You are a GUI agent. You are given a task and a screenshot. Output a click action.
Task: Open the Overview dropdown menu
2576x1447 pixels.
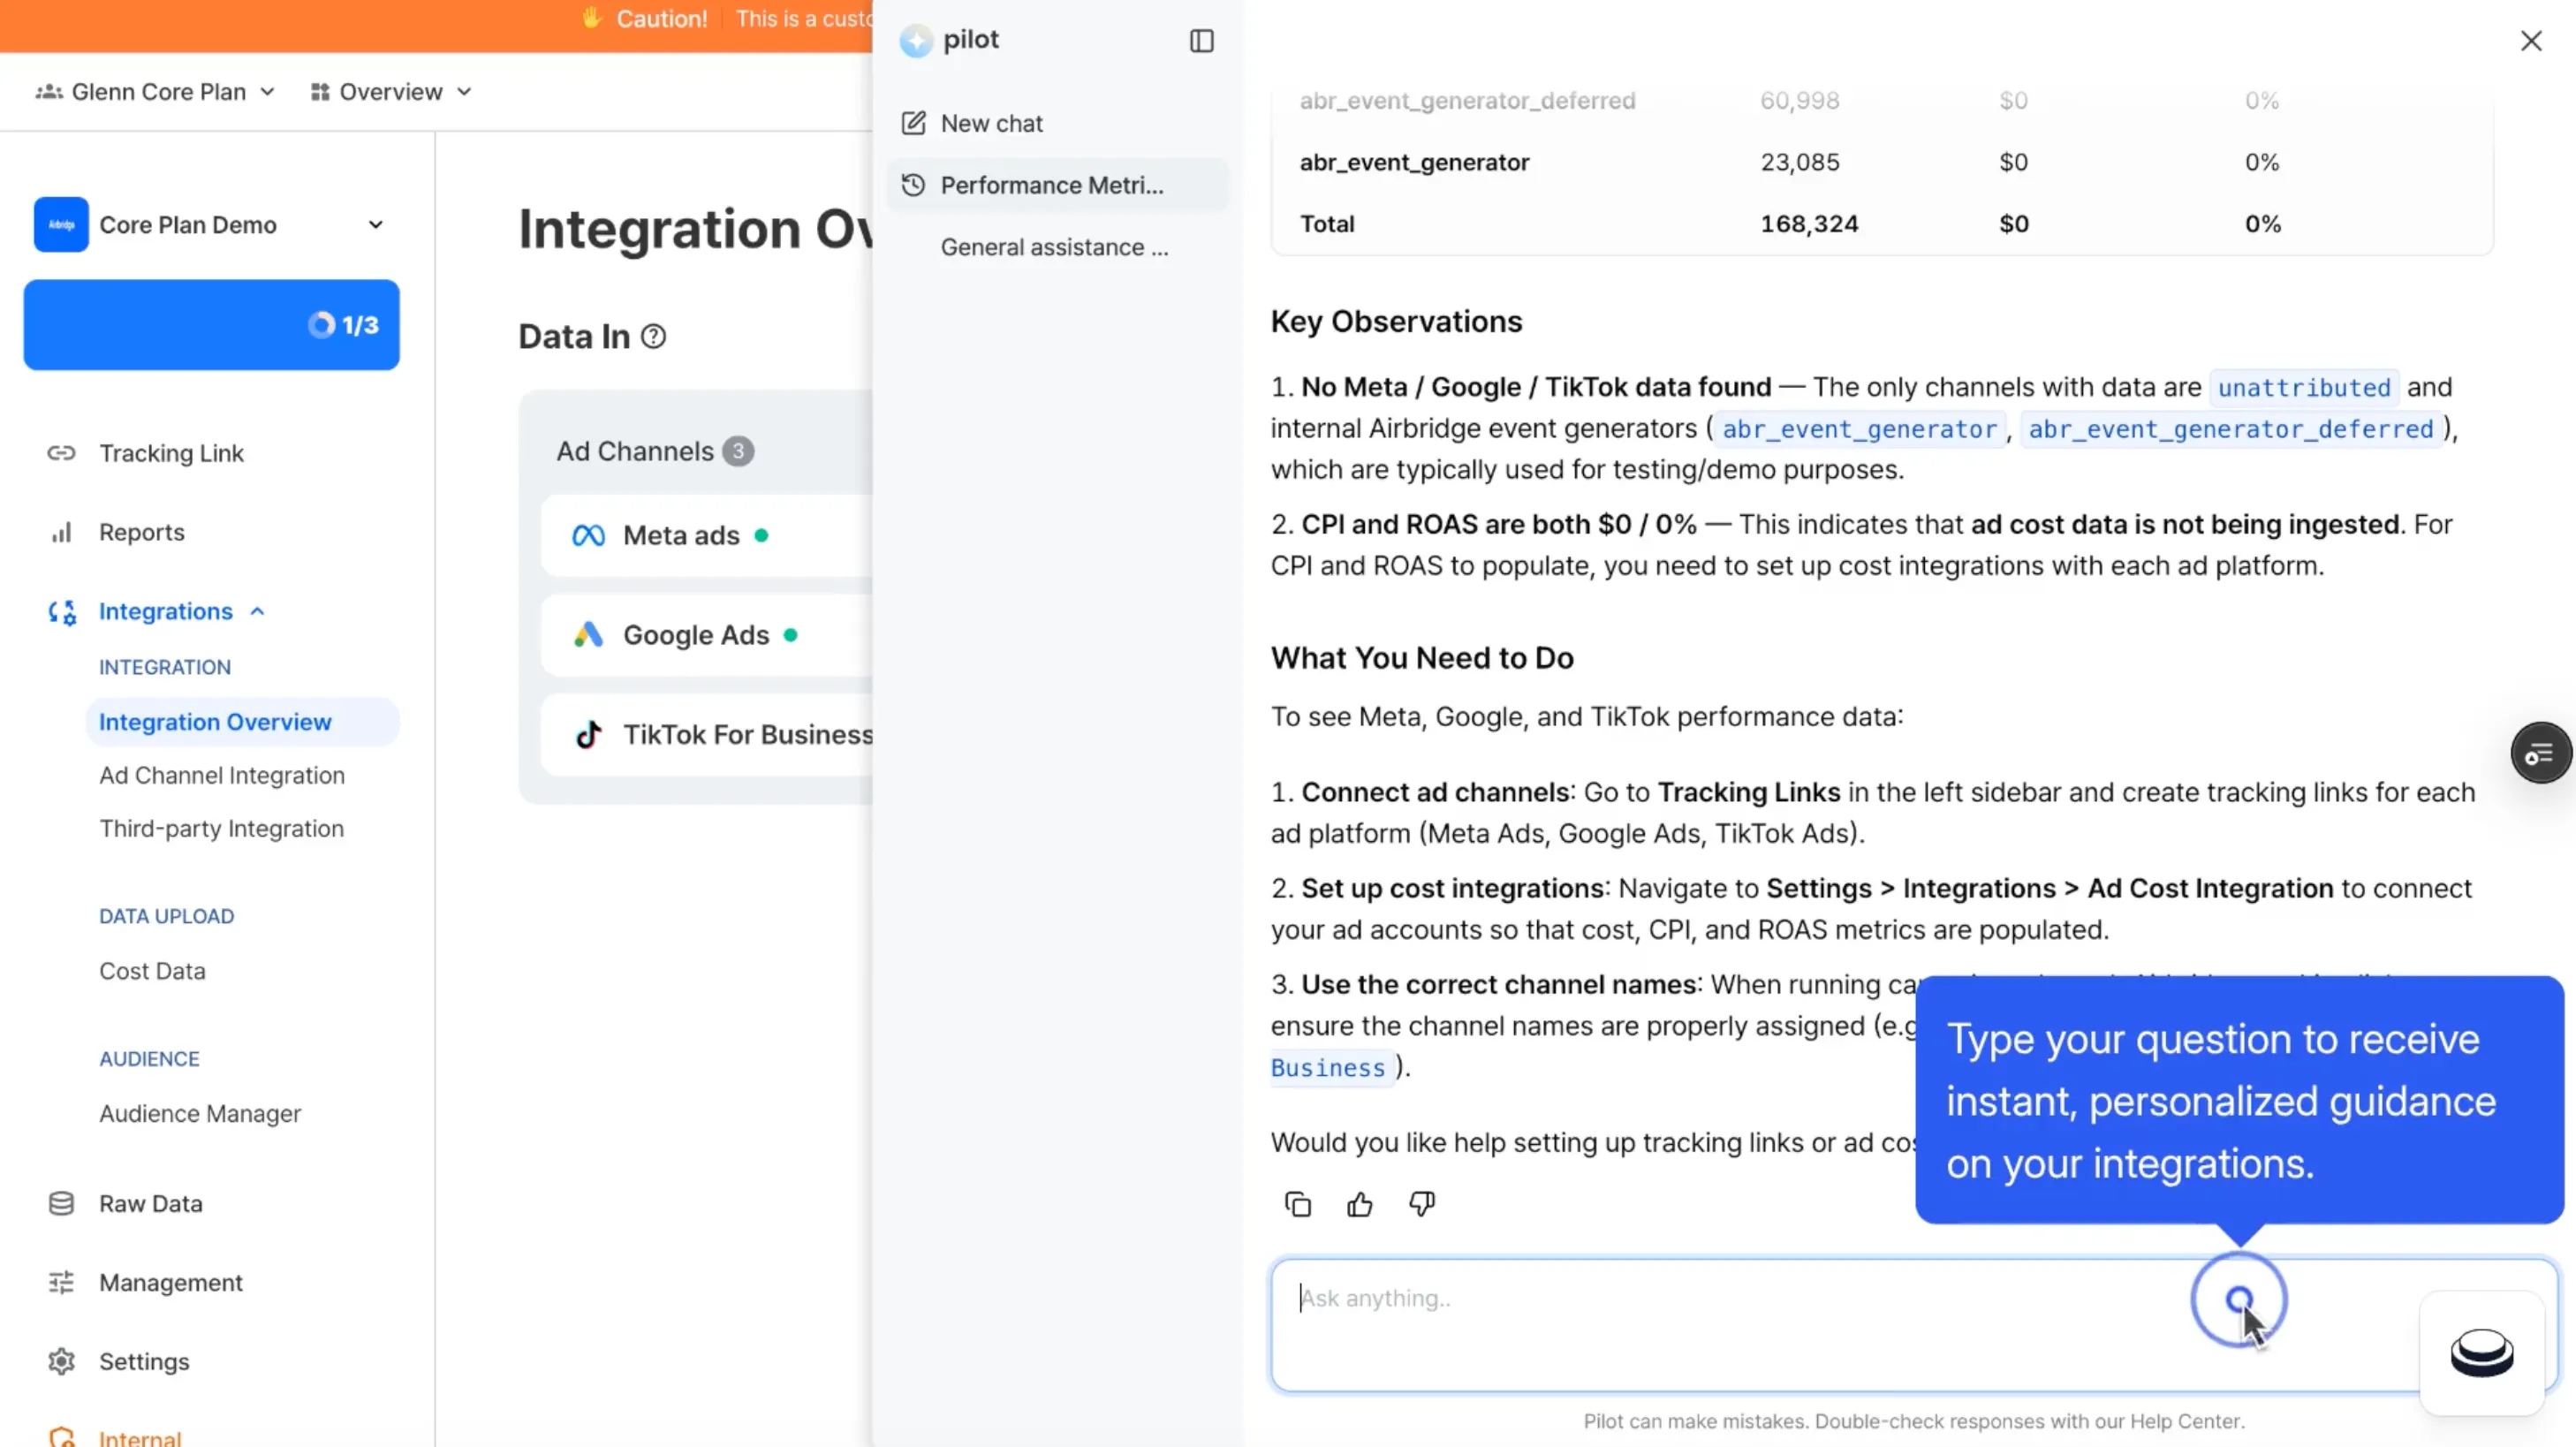(x=391, y=92)
